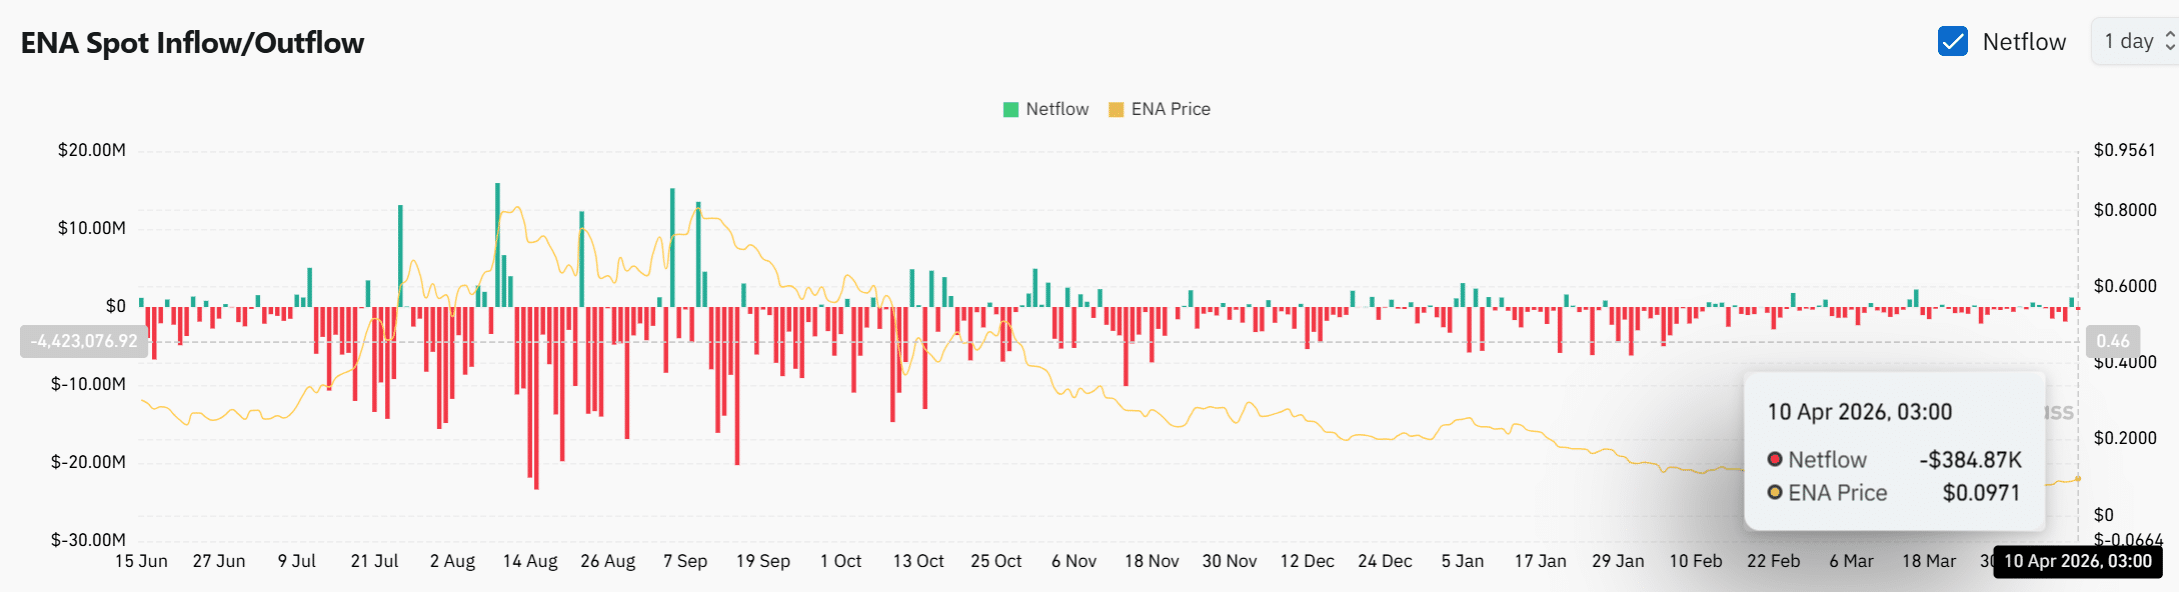Click the up-down arrows on interval selector

click(x=2170, y=41)
